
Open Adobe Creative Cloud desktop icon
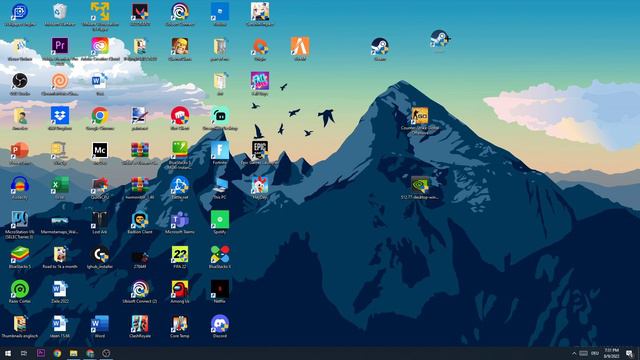100,46
